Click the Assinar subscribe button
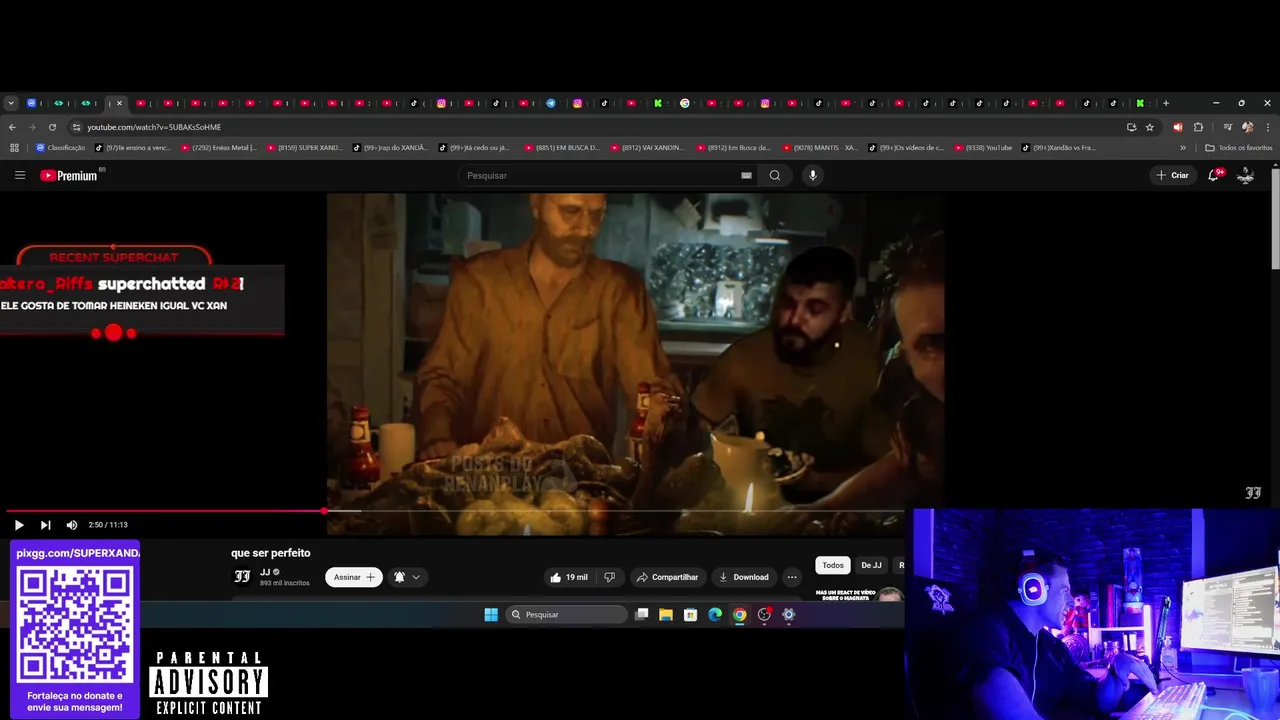This screenshot has width=1280, height=720. coord(354,577)
